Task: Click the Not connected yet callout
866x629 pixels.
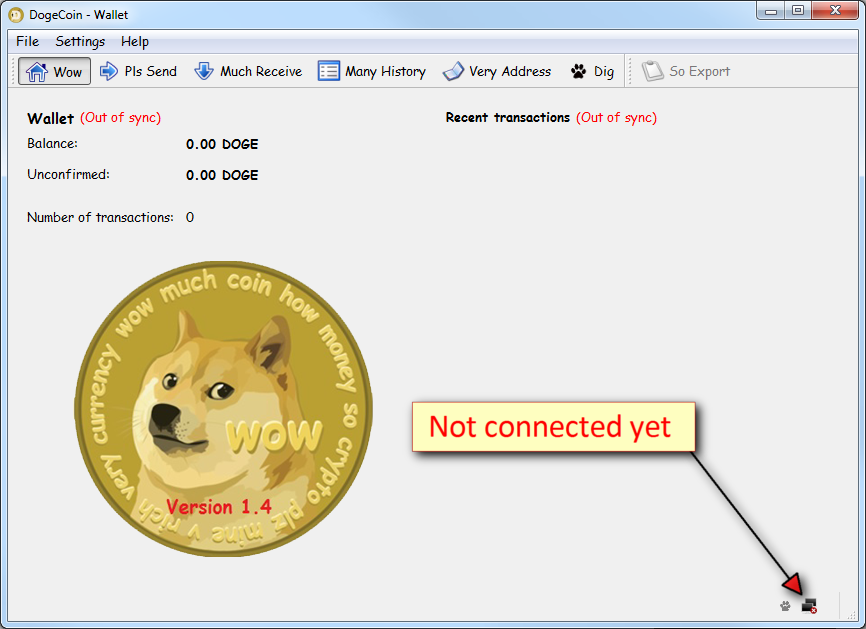Action: [553, 426]
